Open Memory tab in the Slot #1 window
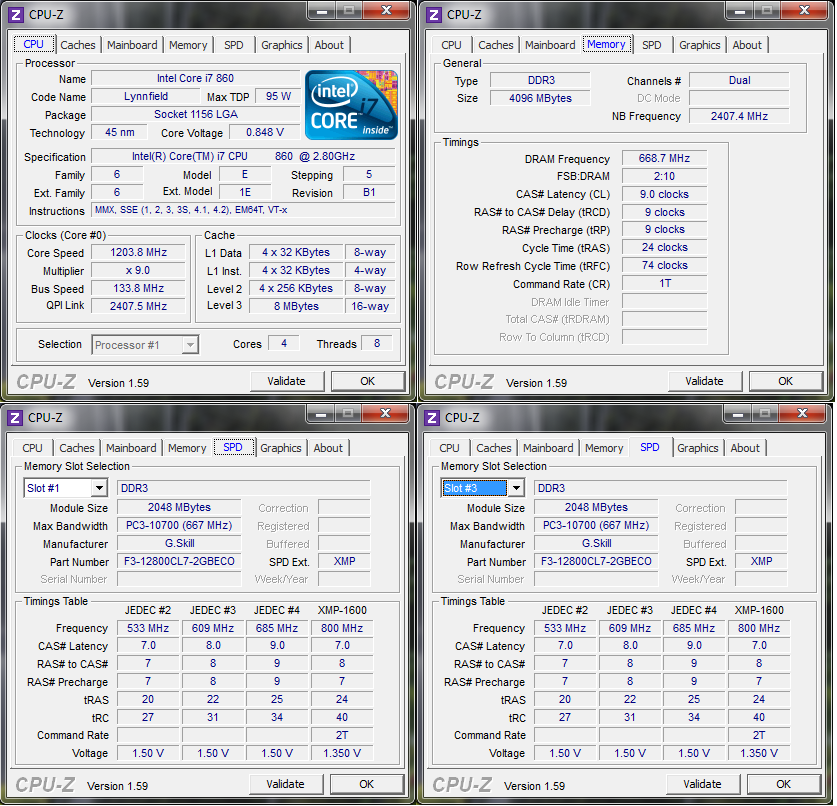Image resolution: width=837 pixels, height=806 pixels. click(187, 448)
